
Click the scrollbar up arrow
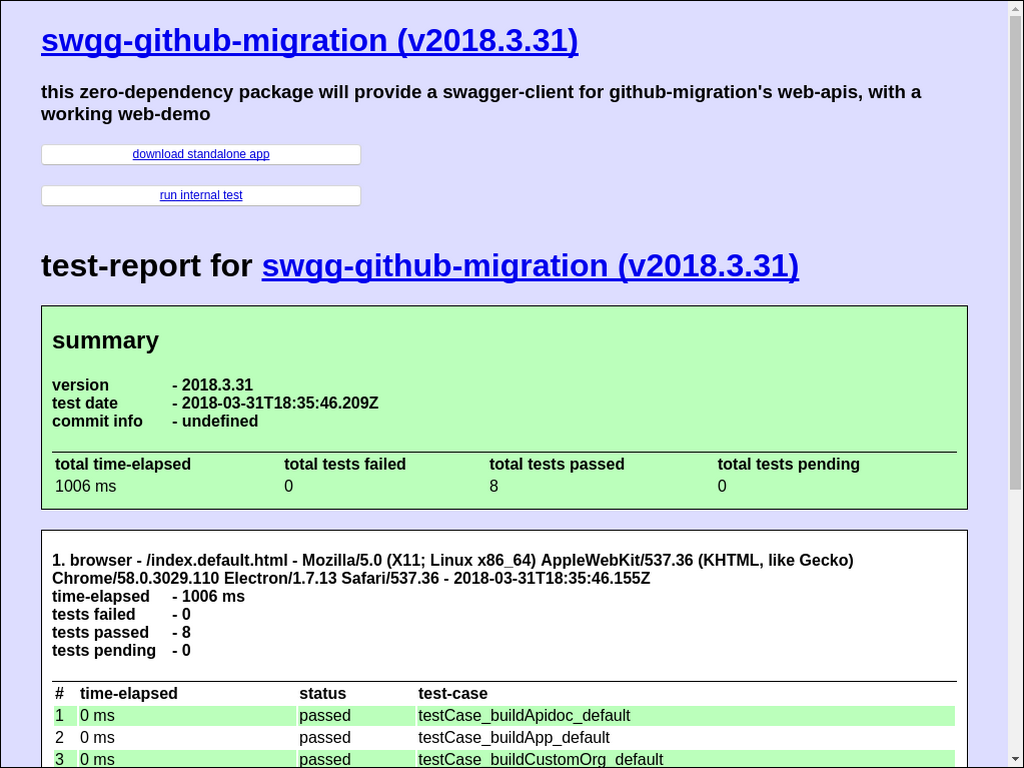point(1016,7)
